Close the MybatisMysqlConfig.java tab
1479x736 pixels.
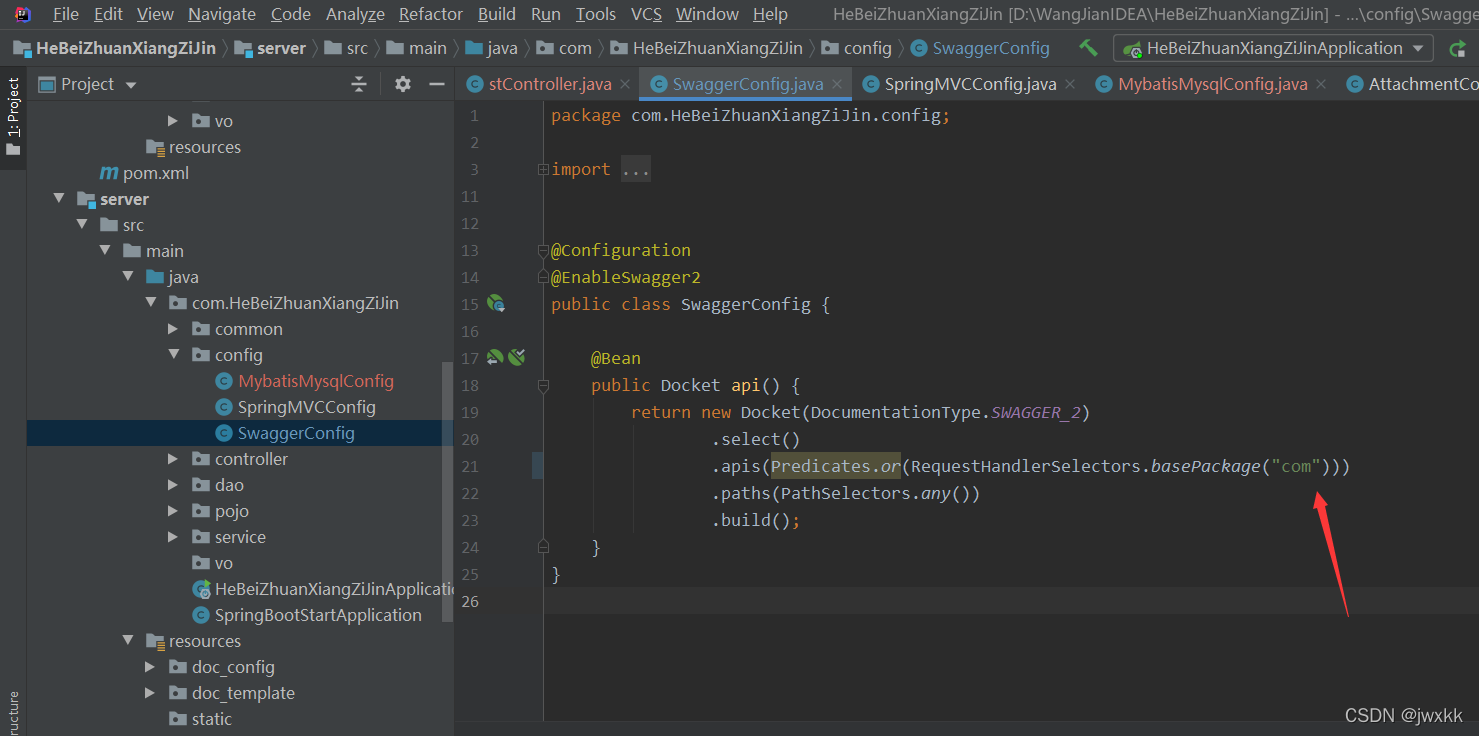click(1321, 84)
